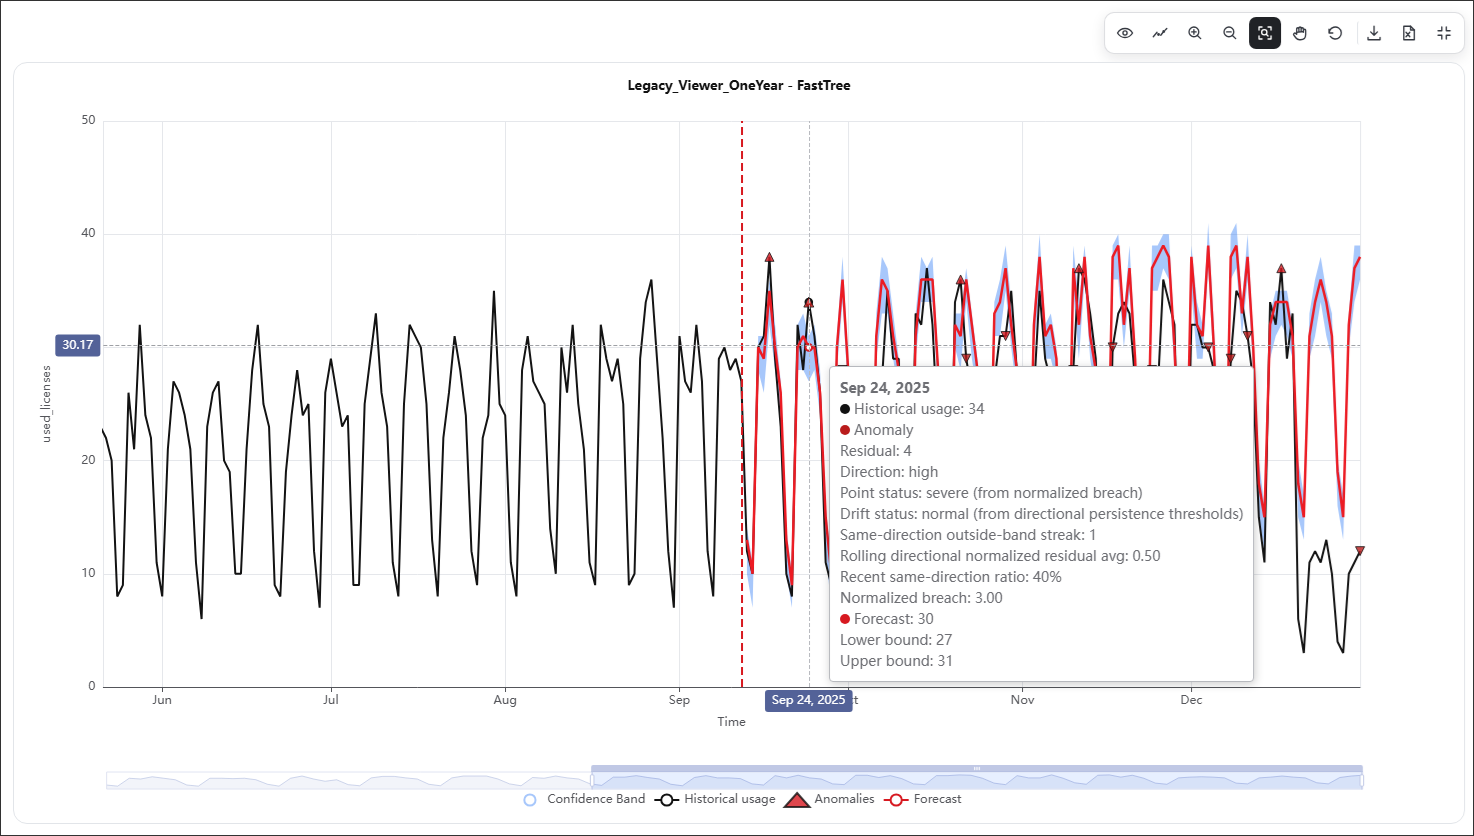
Task: Download the chart image
Action: pyautogui.click(x=1374, y=33)
